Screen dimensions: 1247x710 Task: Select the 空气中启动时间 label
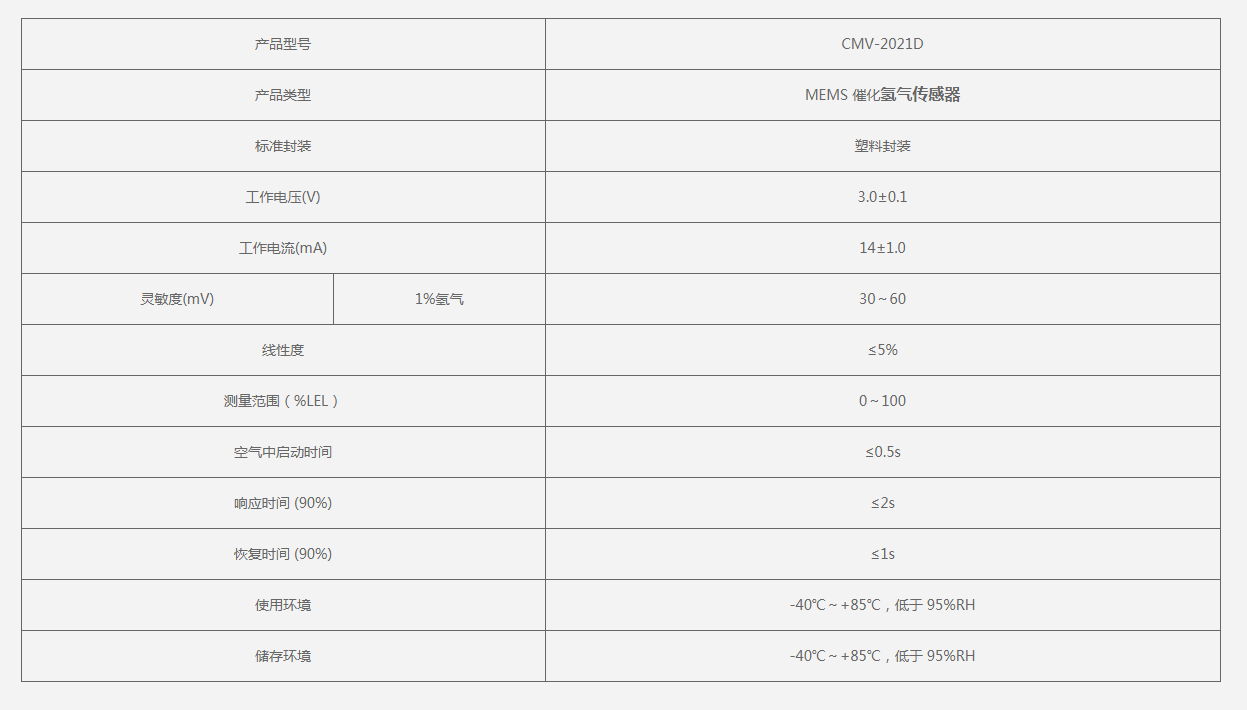283,452
